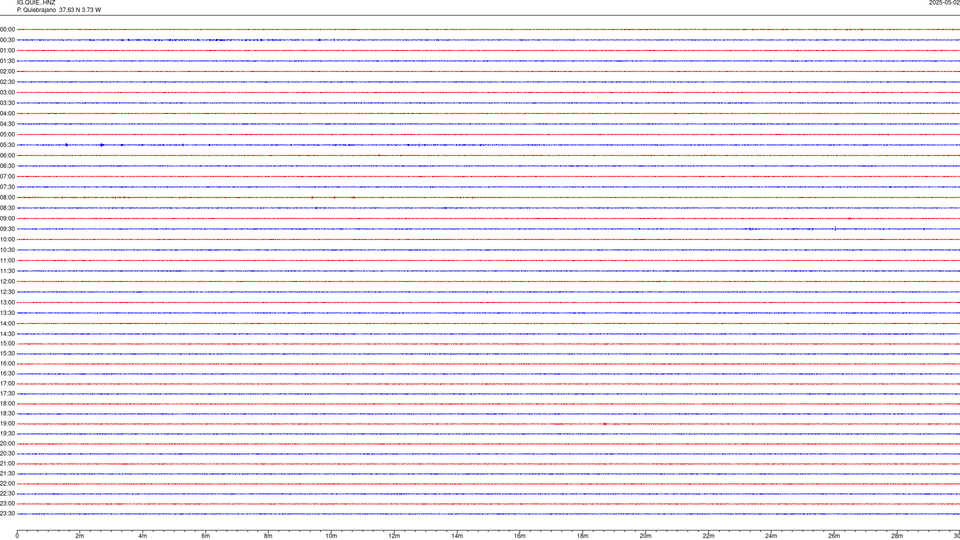Select the 18m axis tick label
This screenshot has width=960, height=540.
coord(583,536)
